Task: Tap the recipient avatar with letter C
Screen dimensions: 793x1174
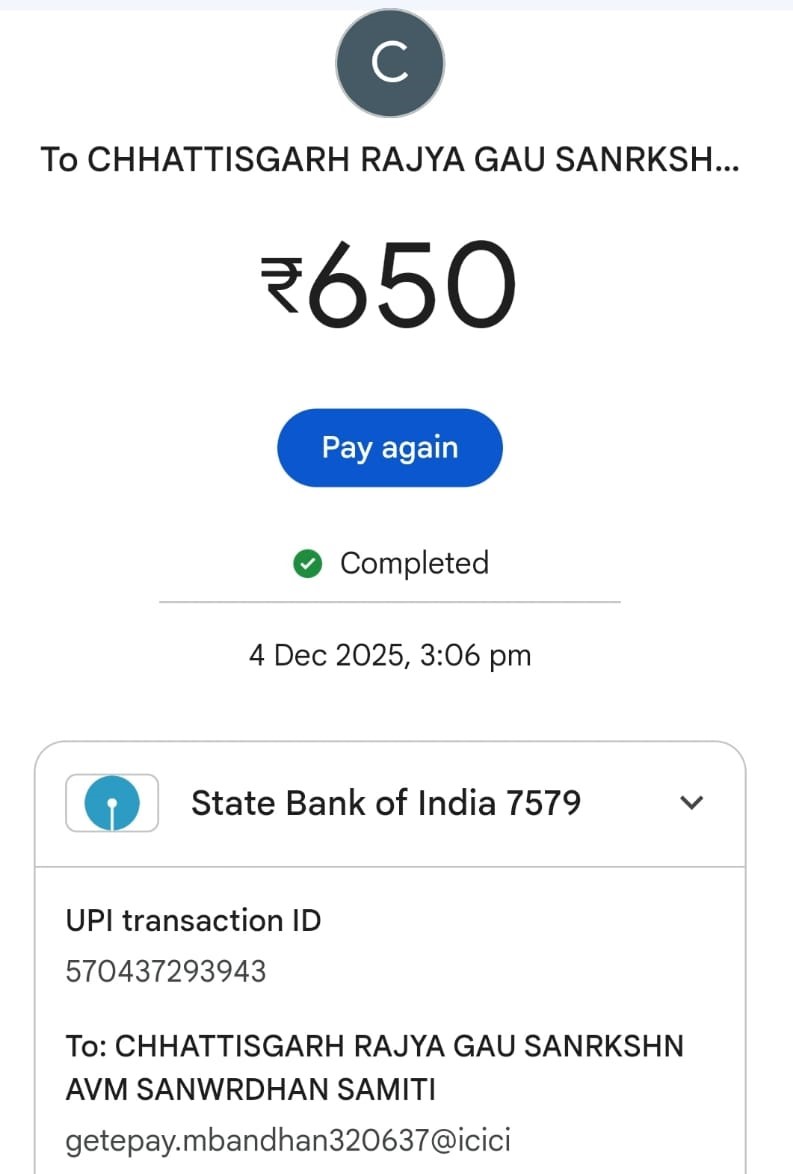Action: (390, 64)
